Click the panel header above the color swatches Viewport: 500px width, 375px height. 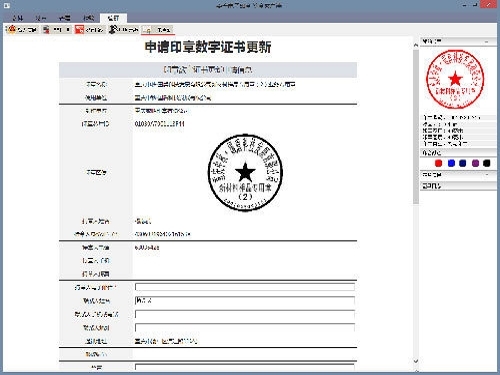point(458,153)
